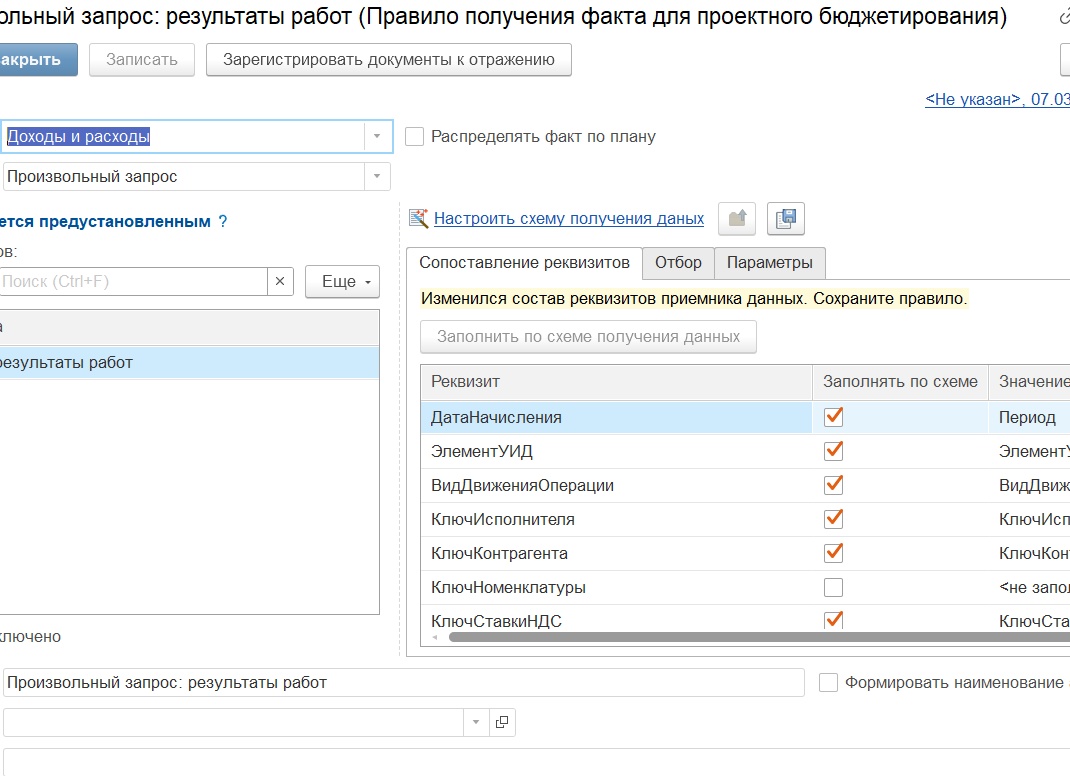Enable Распределять факт по плану checkbox
The width and height of the screenshot is (1070, 776).
point(414,136)
